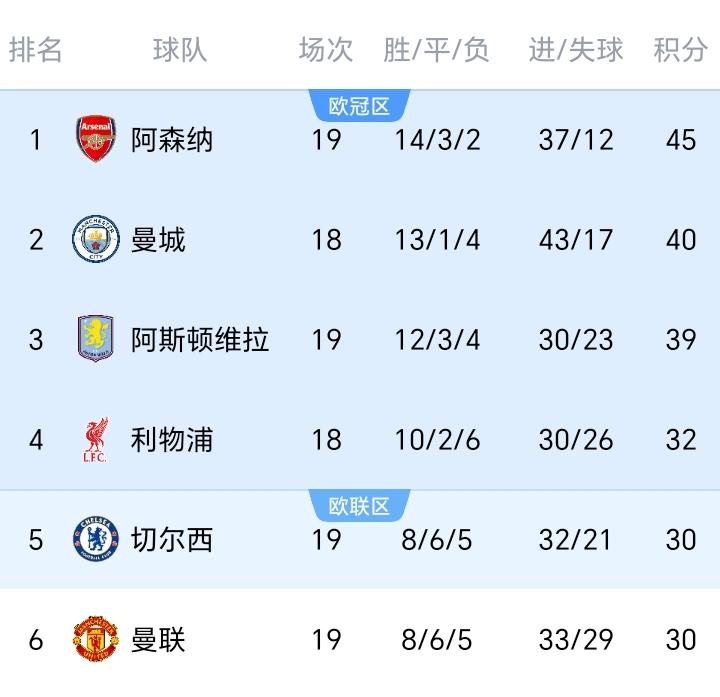Open the 曼联 team name
Viewport: 720px width, 697px height.
pyautogui.click(x=158, y=639)
